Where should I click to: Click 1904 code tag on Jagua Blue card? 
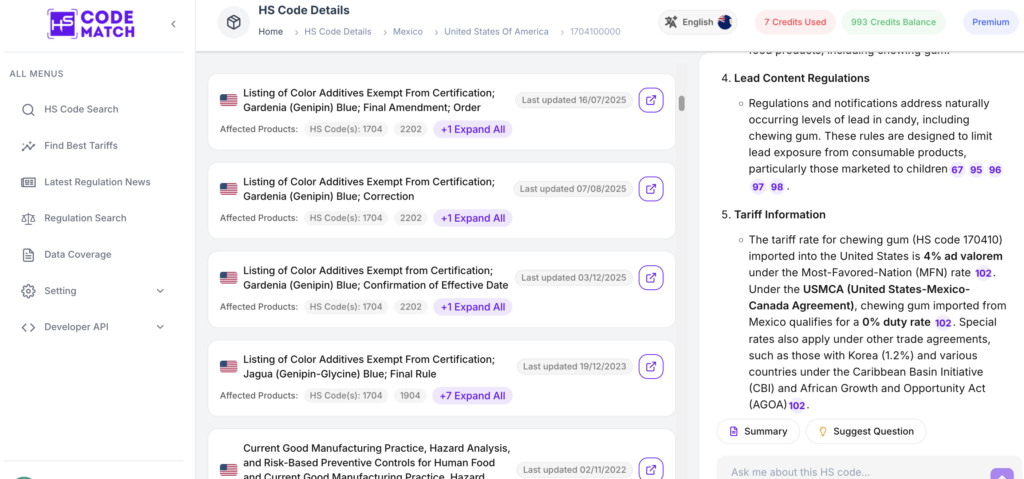[410, 396]
